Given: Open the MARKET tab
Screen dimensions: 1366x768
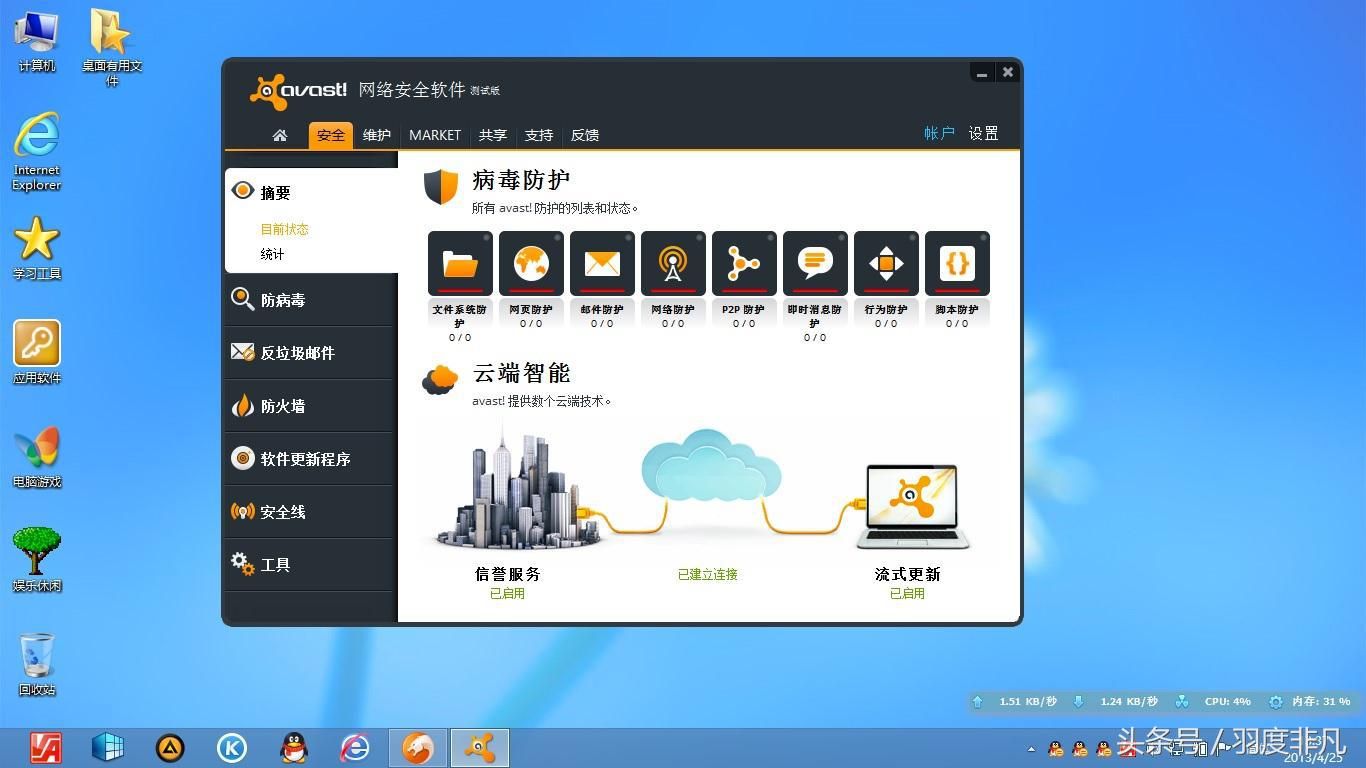Looking at the screenshot, I should point(434,135).
